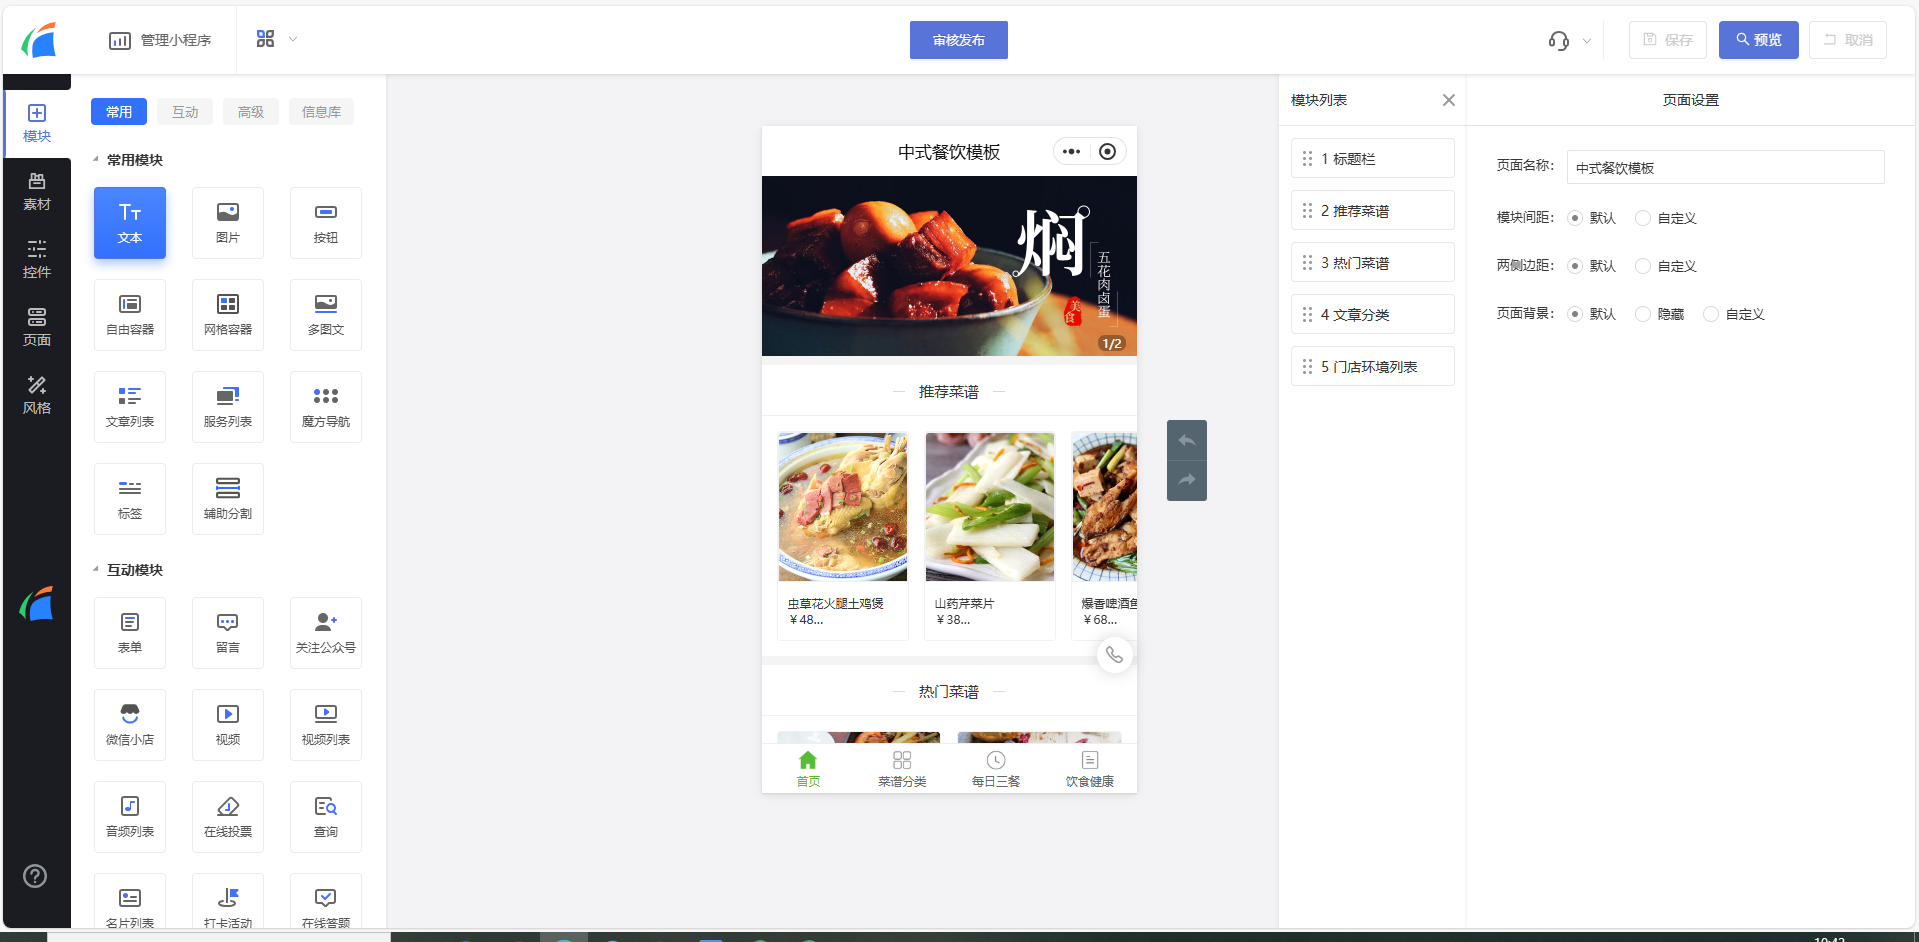Switch to the 互动 tab
The height and width of the screenshot is (942, 1919).
coord(185,112)
